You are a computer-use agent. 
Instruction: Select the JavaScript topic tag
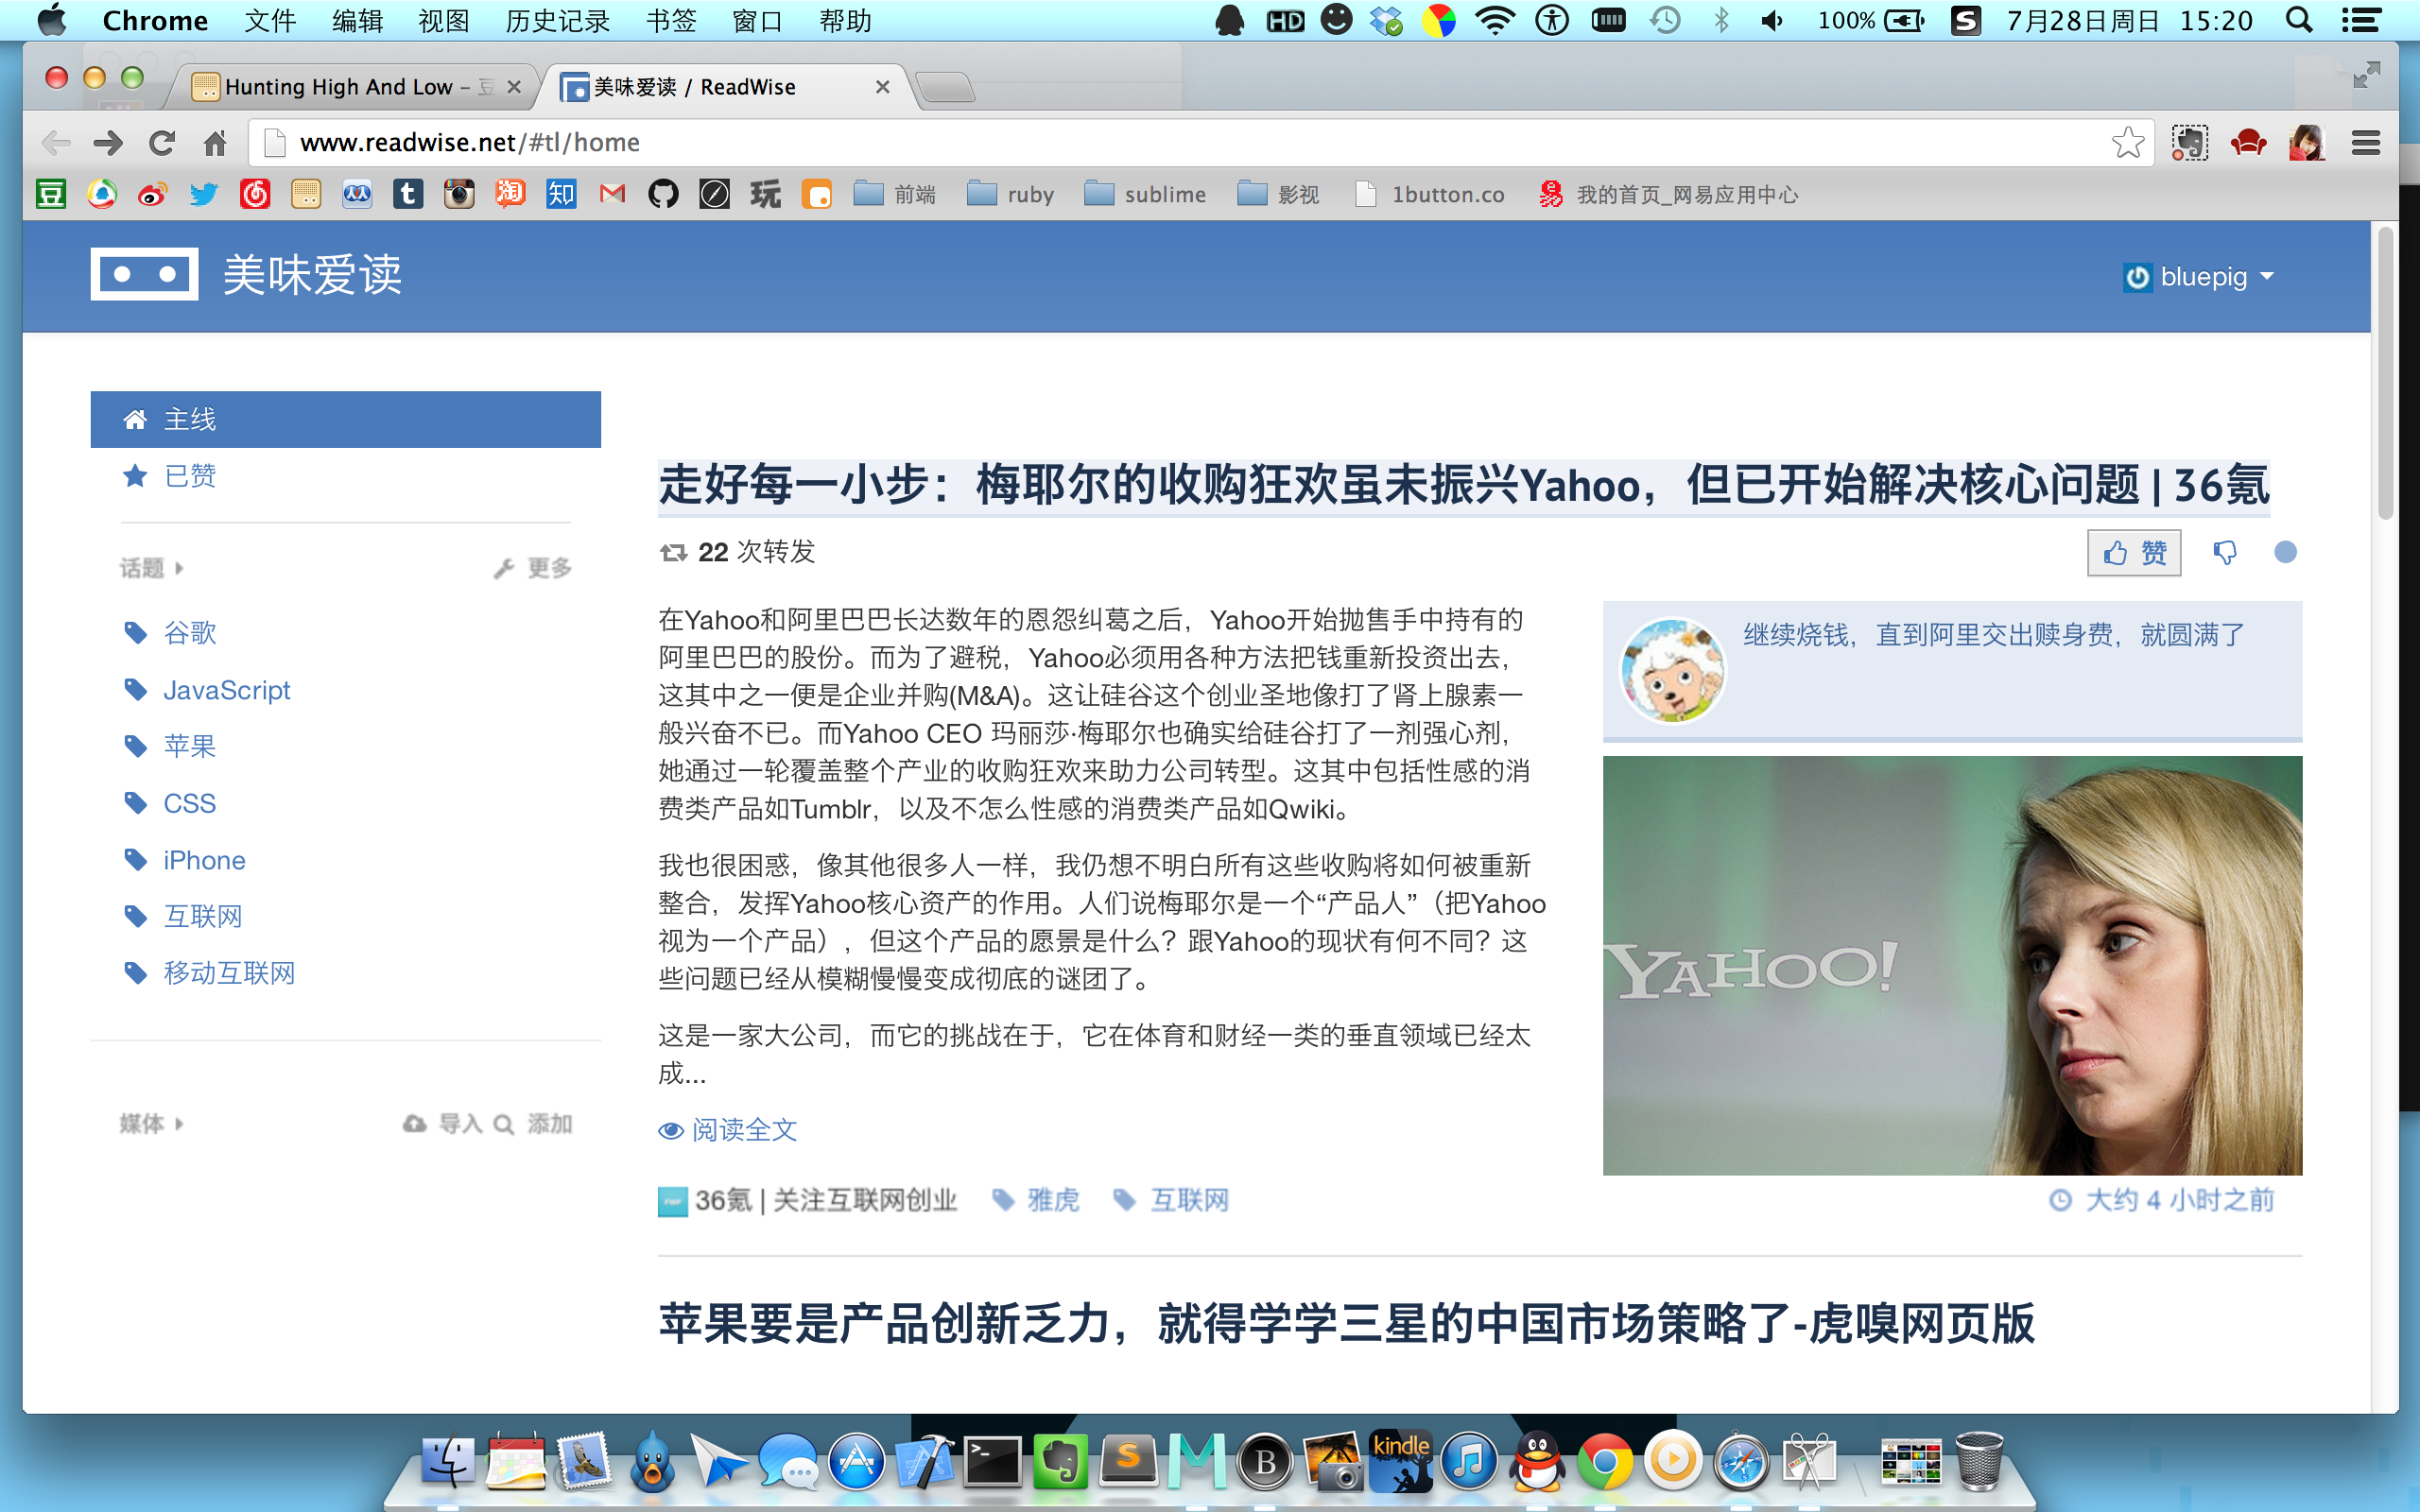[226, 690]
